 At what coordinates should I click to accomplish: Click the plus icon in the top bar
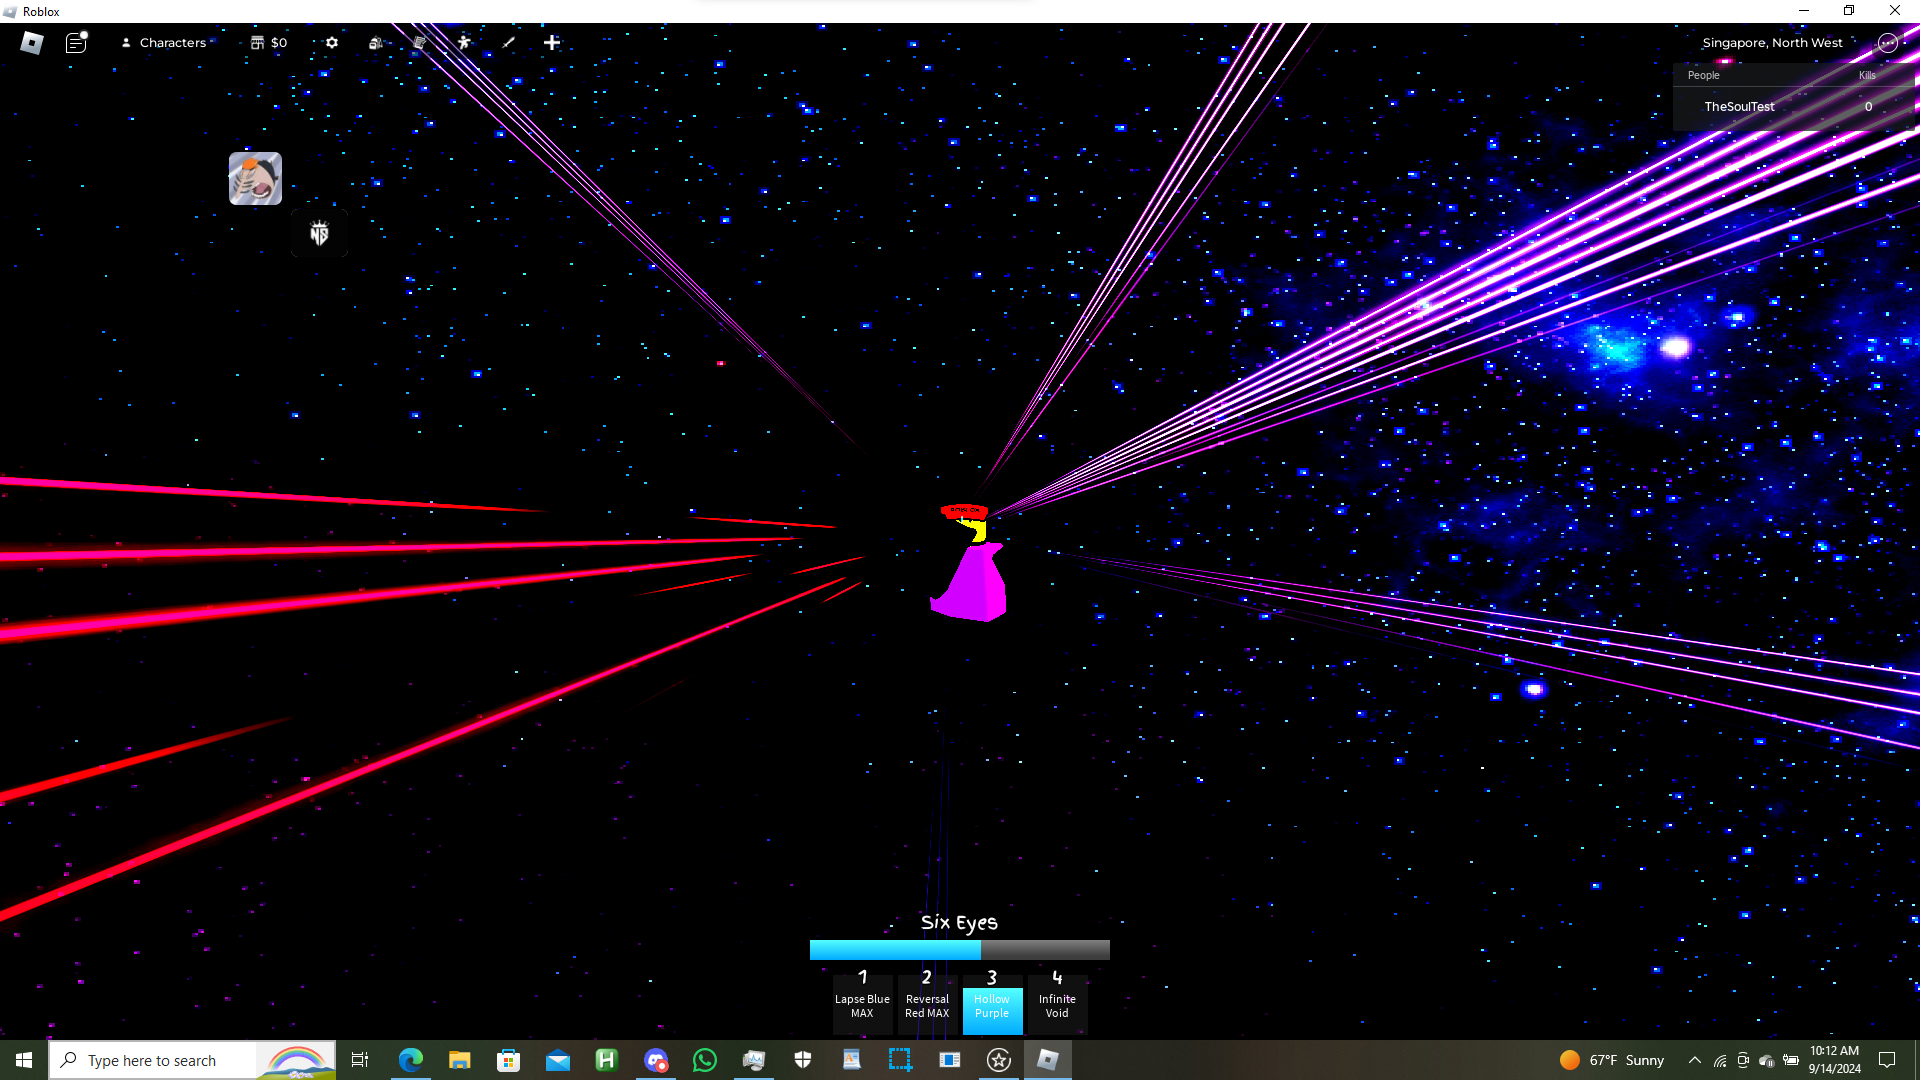(x=552, y=43)
